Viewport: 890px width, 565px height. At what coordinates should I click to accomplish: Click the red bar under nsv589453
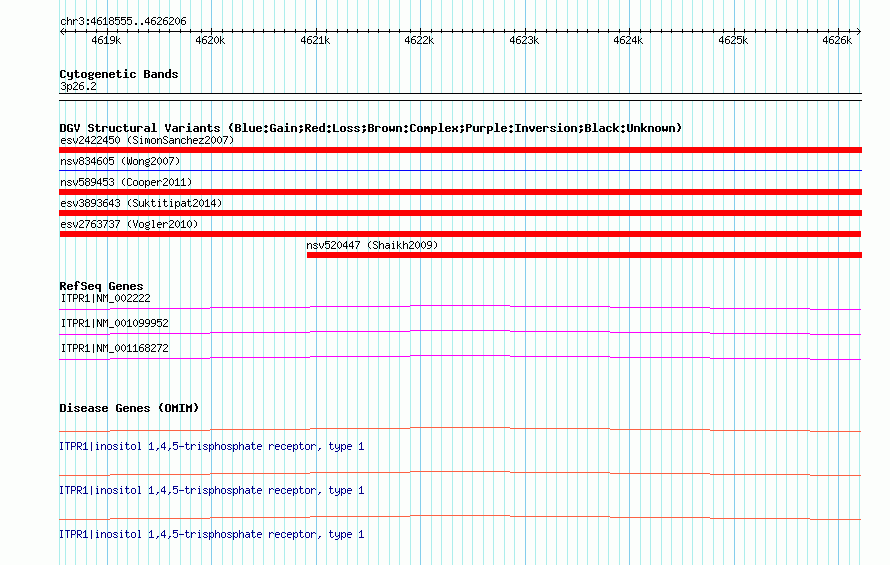(460, 192)
